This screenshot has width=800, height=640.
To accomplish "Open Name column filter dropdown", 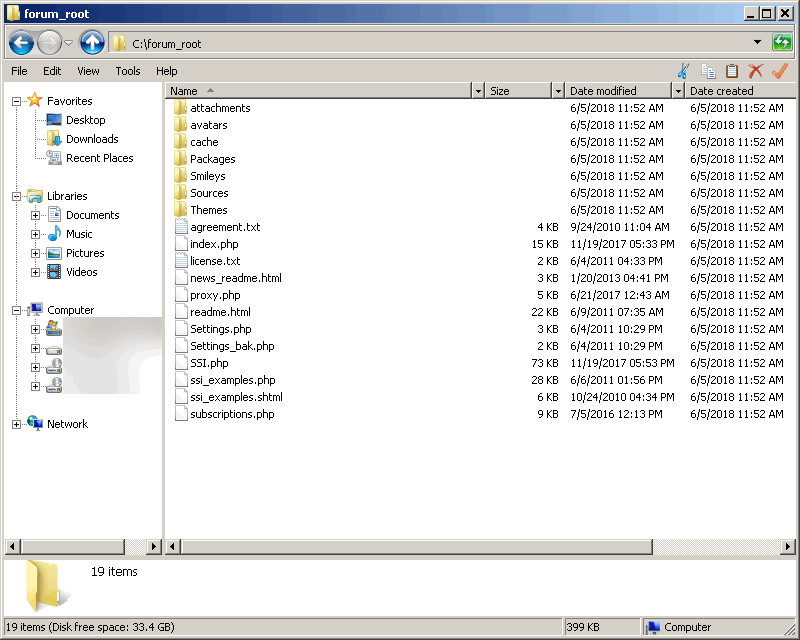I will click(478, 91).
